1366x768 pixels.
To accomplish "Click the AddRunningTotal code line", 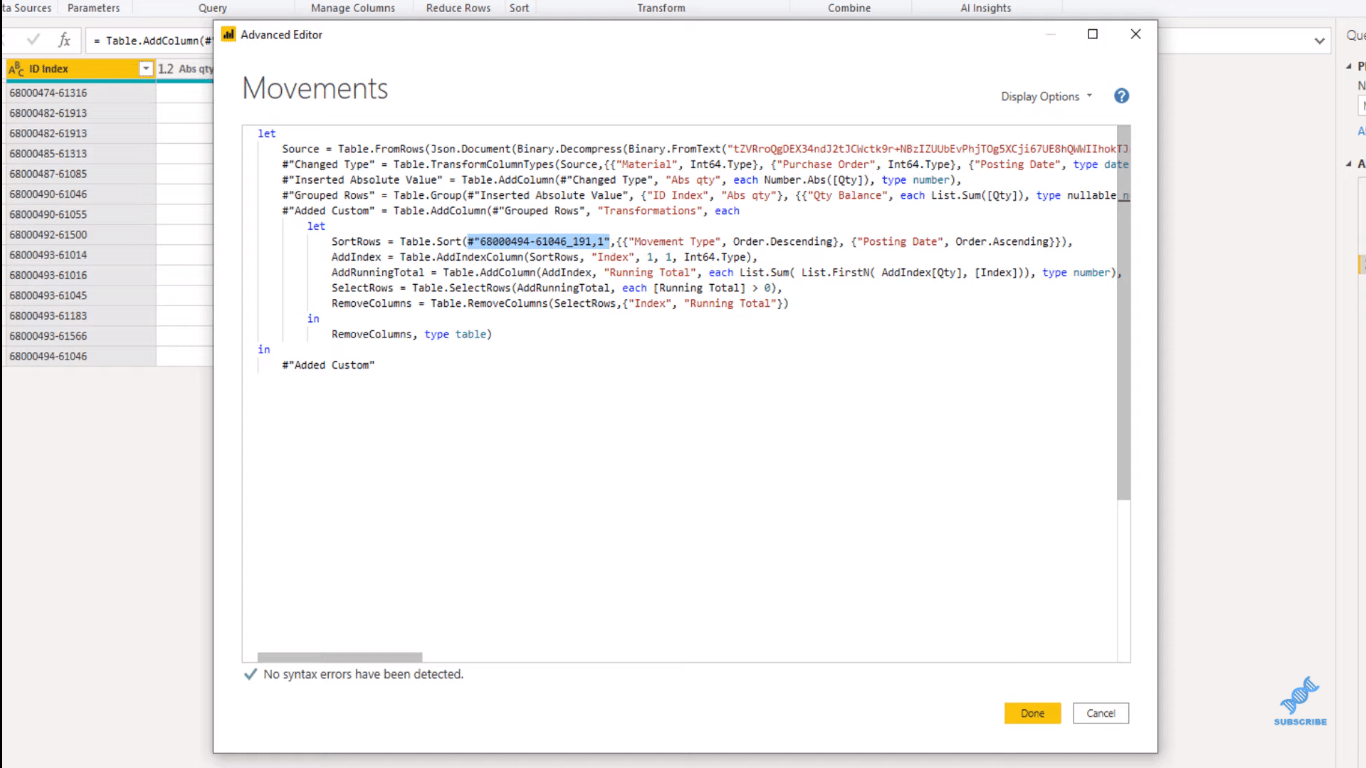I will (x=727, y=272).
